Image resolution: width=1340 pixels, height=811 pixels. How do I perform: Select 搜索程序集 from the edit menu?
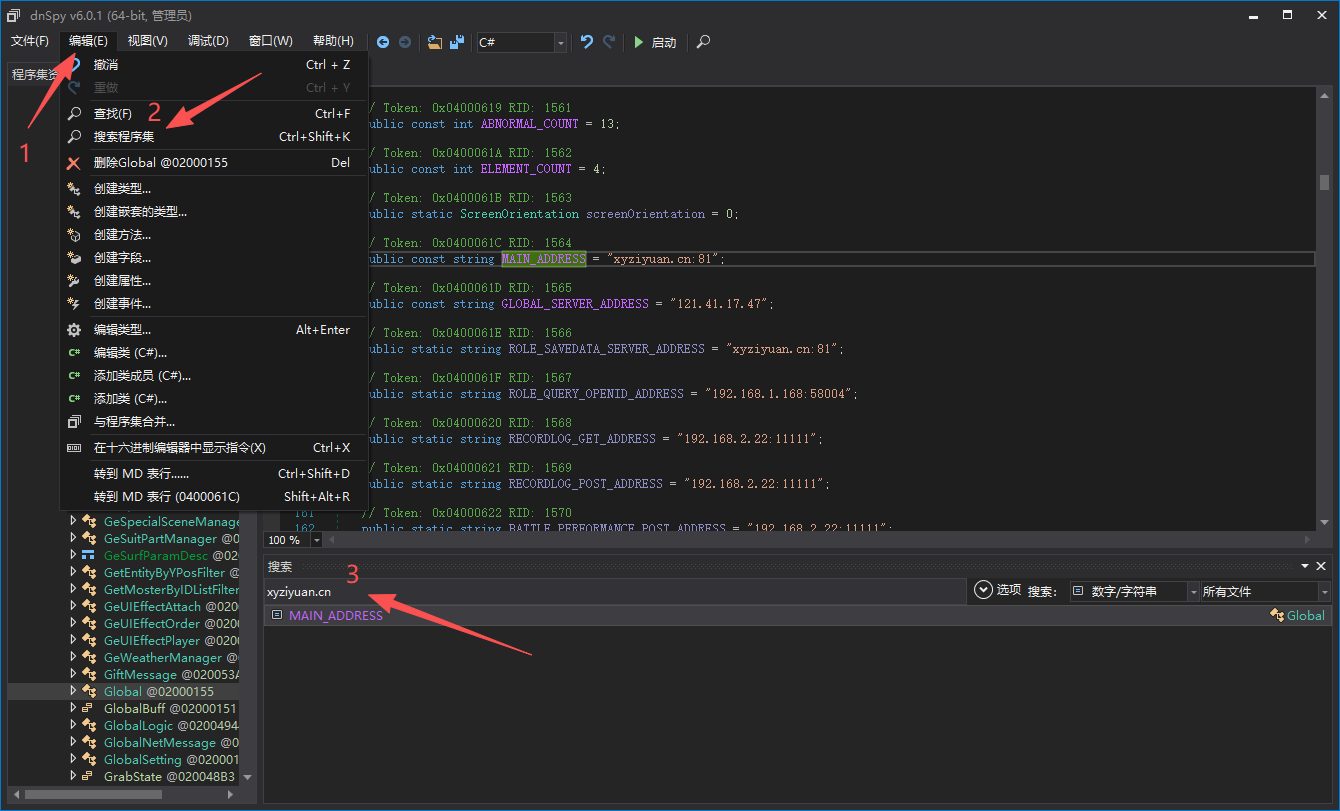coord(124,137)
